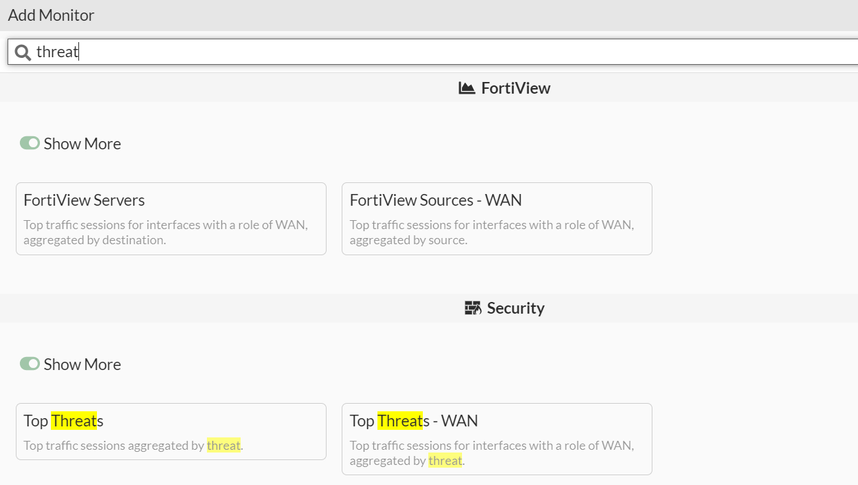
Task: Click the Security firewall icon
Action: 473,308
